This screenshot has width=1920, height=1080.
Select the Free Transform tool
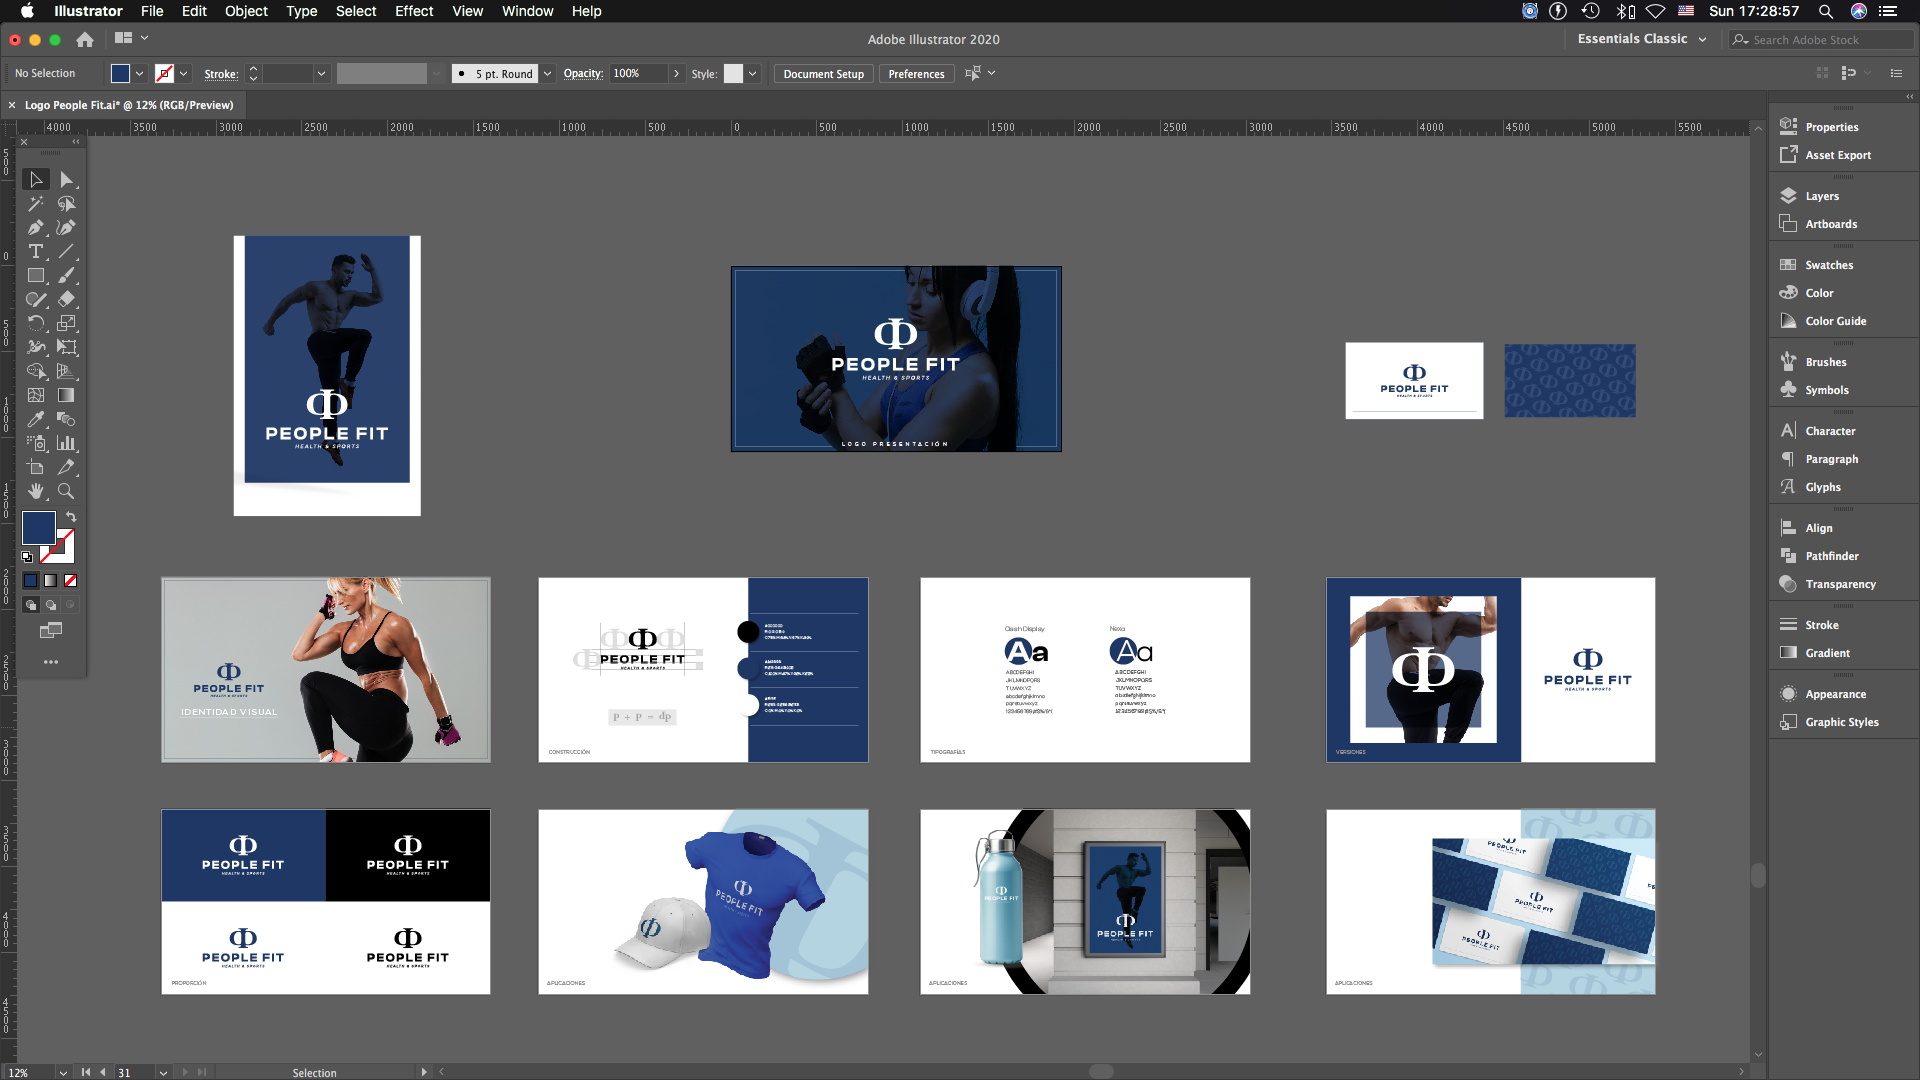pyautogui.click(x=66, y=348)
